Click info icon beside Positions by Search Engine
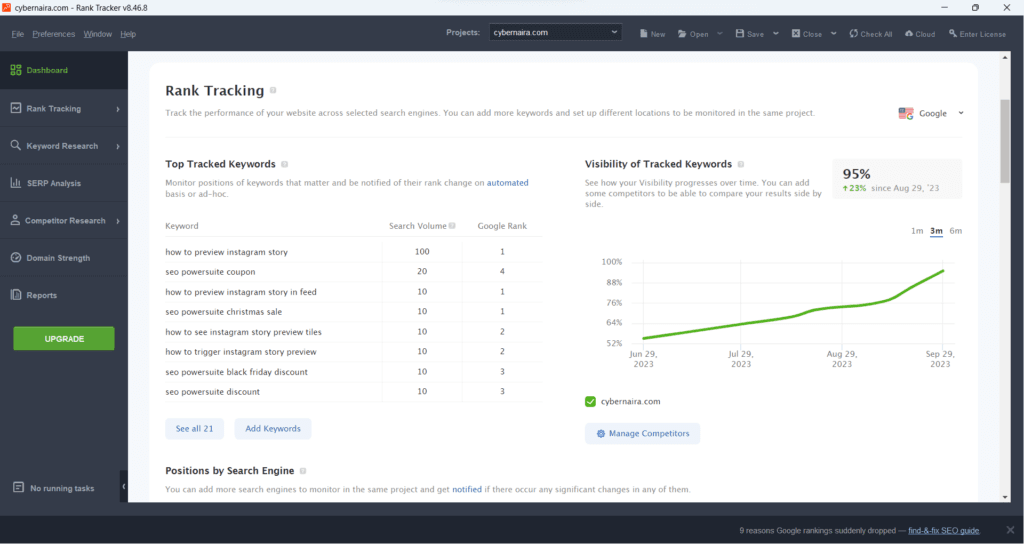 tap(303, 471)
